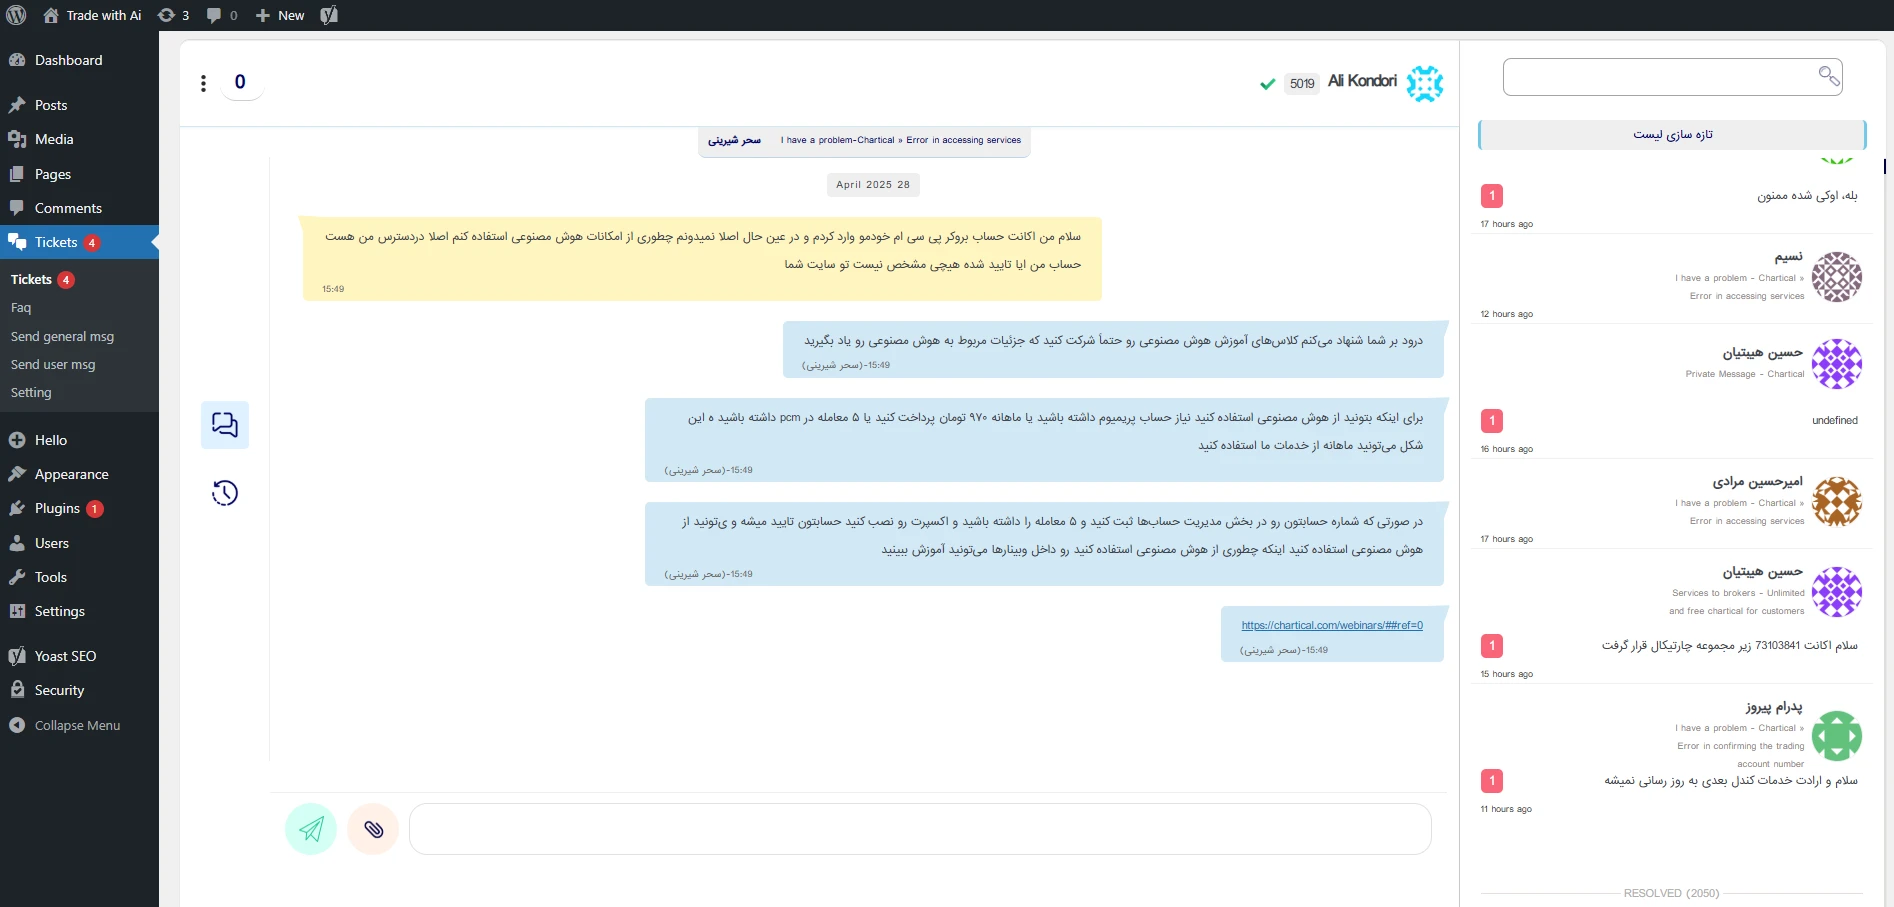The height and width of the screenshot is (907, 1894).
Task: Click the send message paper plane icon
Action: click(311, 829)
